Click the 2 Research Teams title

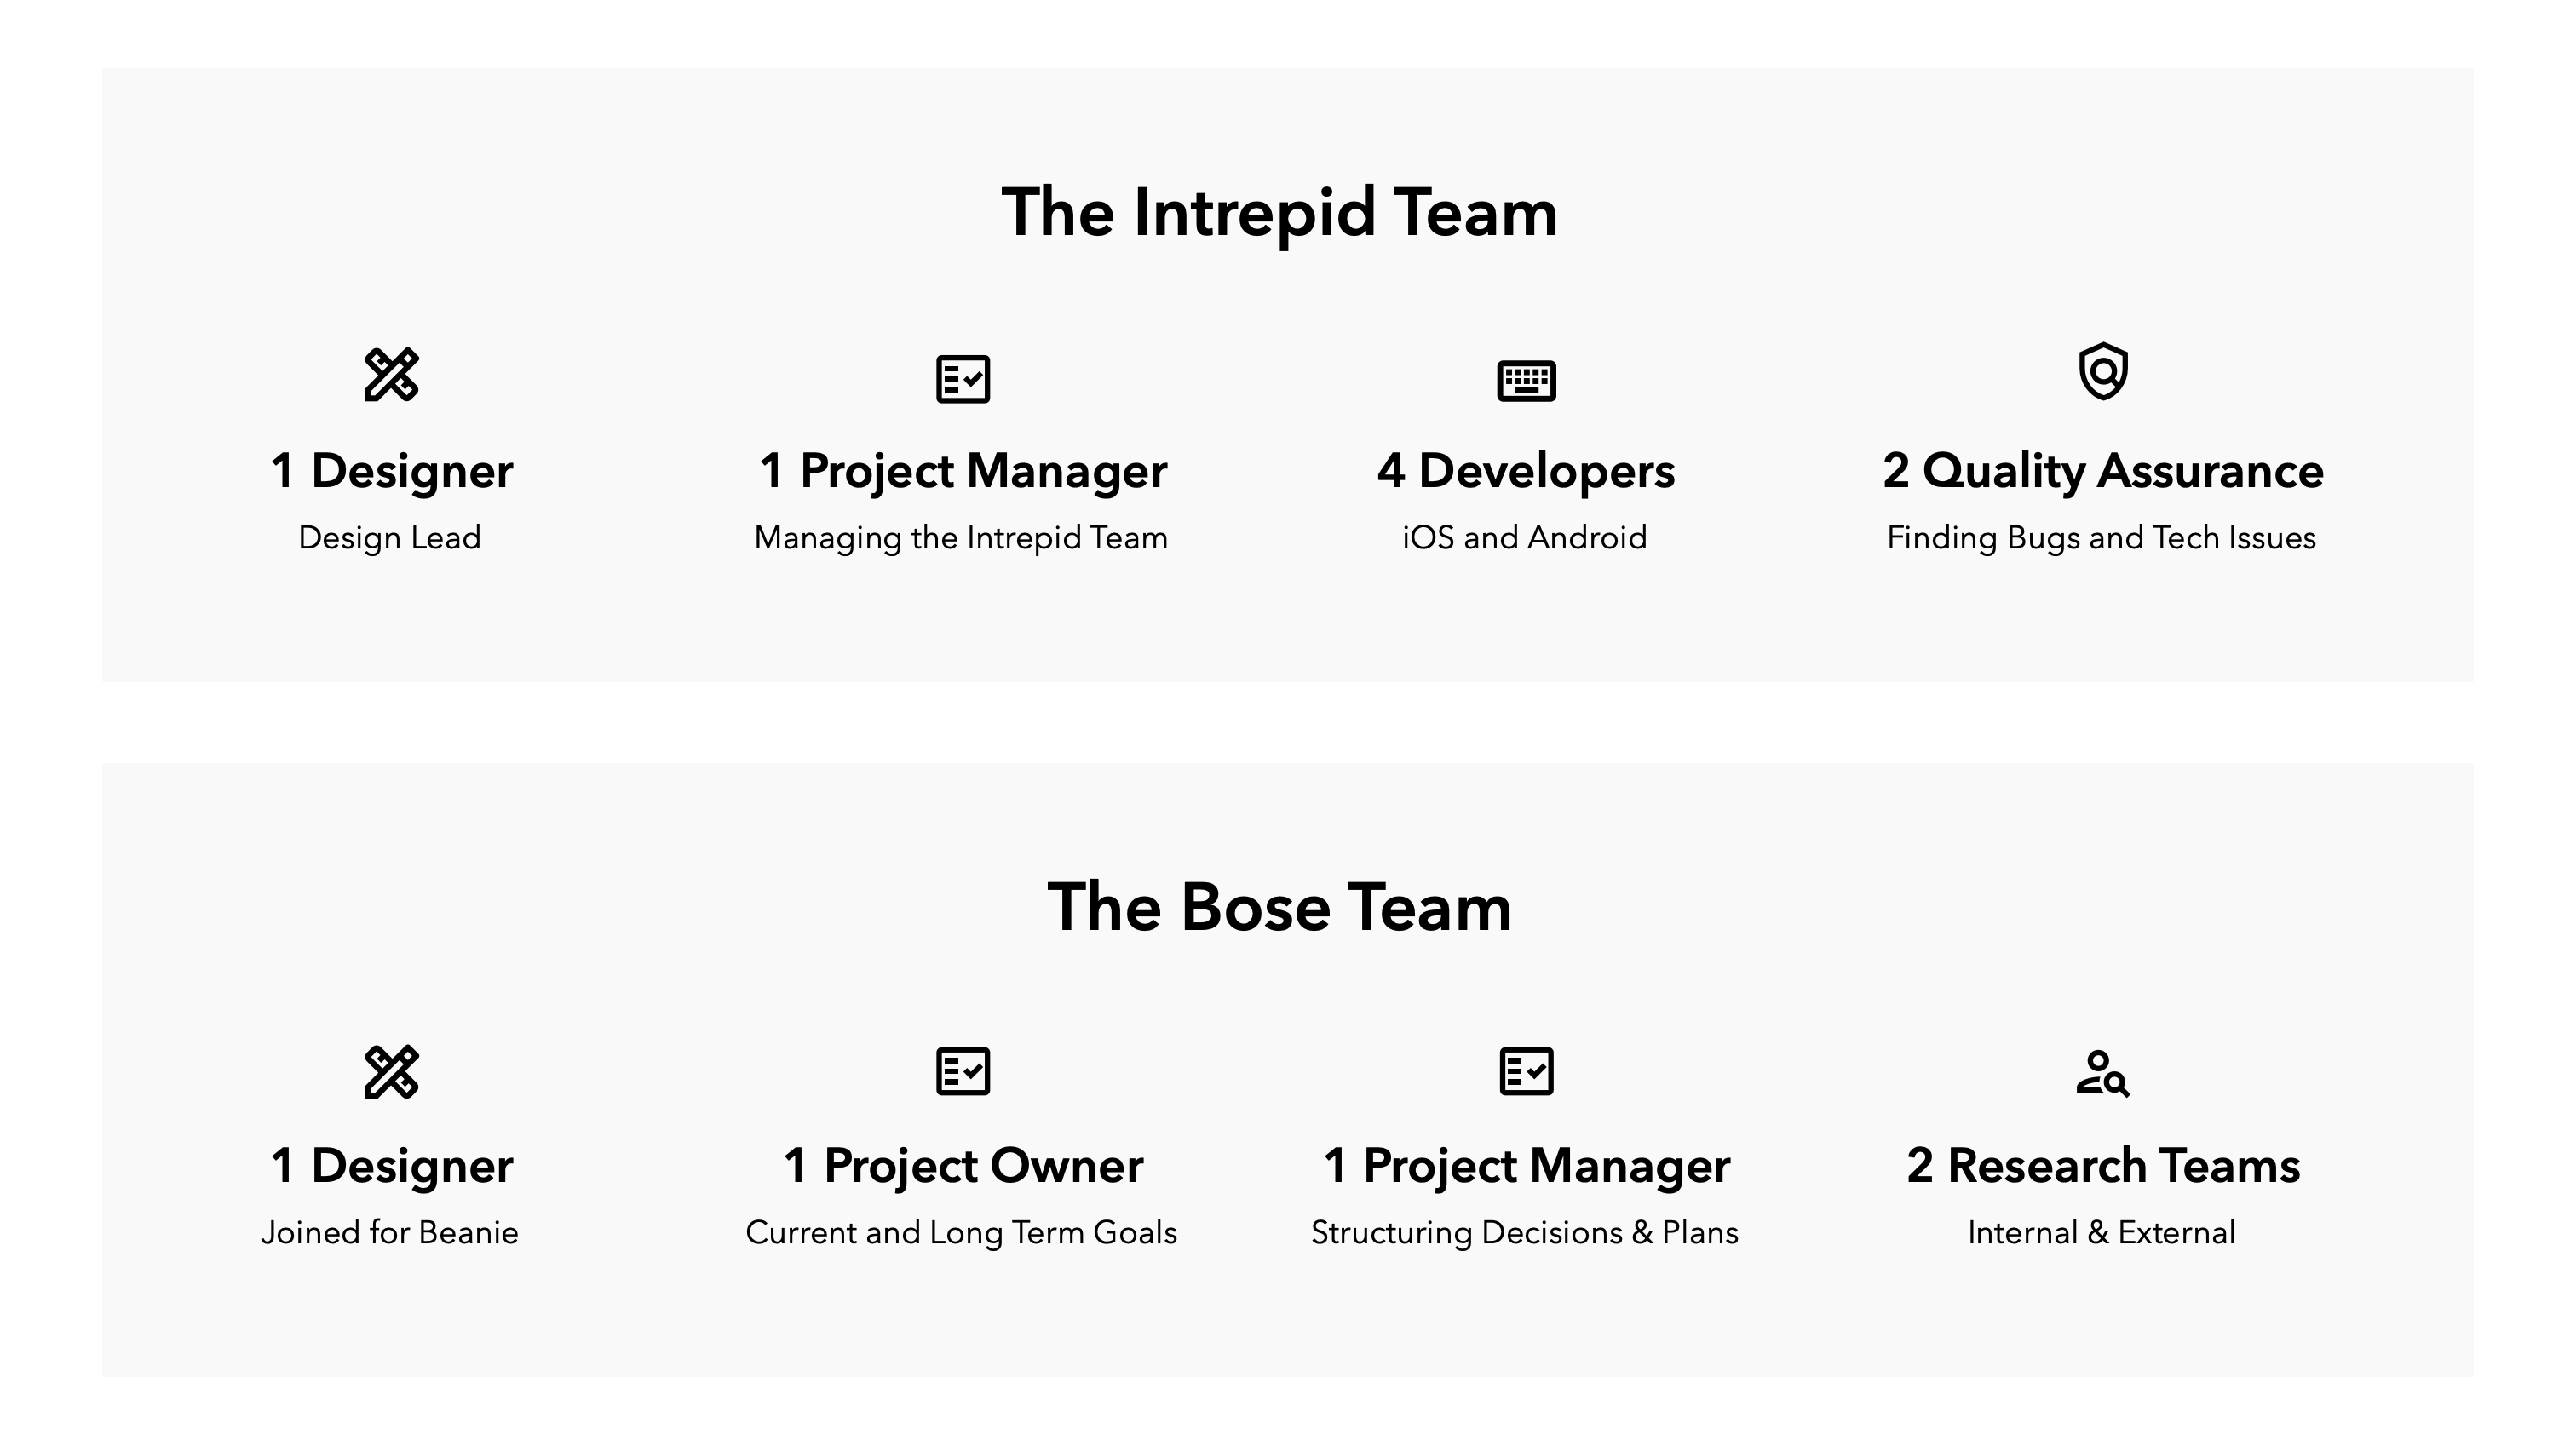coord(2103,1166)
